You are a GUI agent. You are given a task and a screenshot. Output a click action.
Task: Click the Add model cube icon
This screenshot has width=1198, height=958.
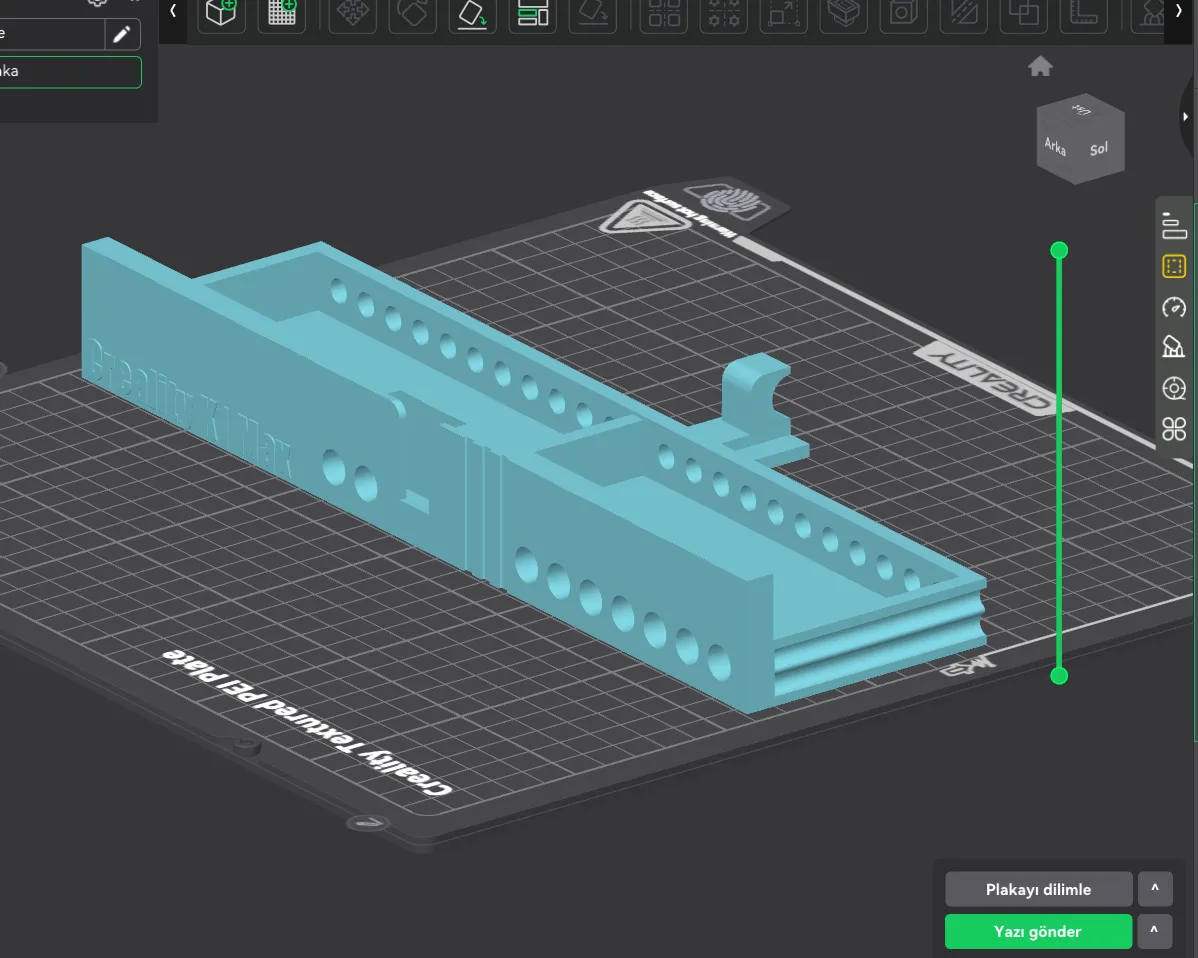222,12
